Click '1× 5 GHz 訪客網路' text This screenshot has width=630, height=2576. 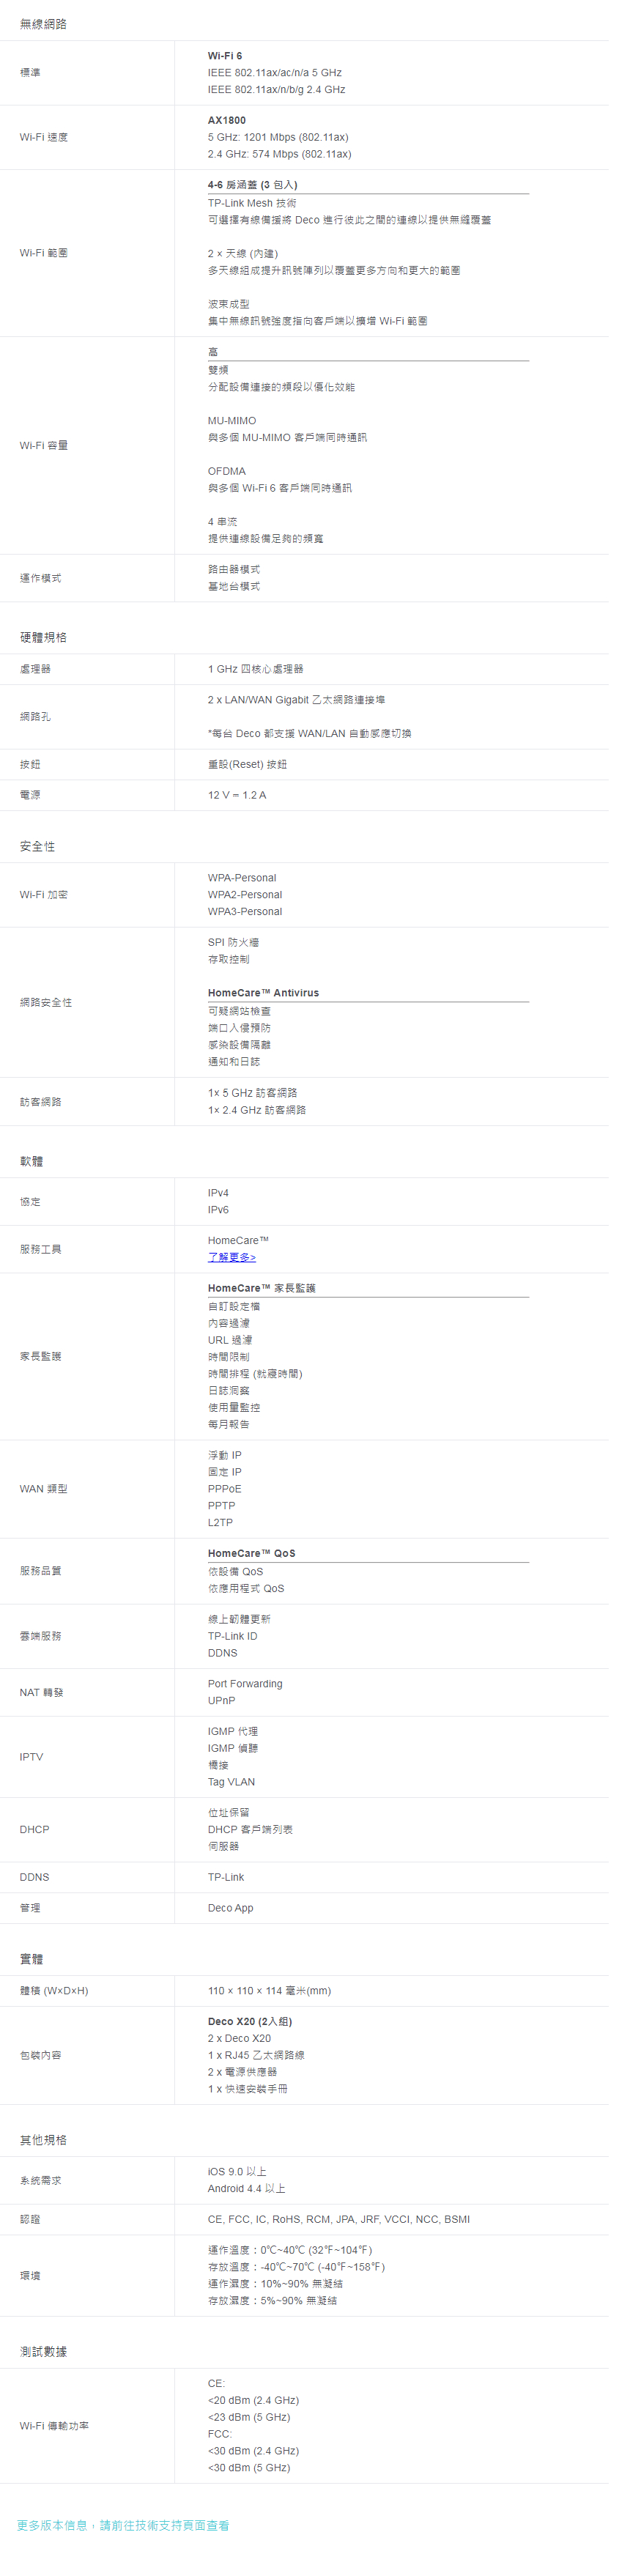point(252,1093)
